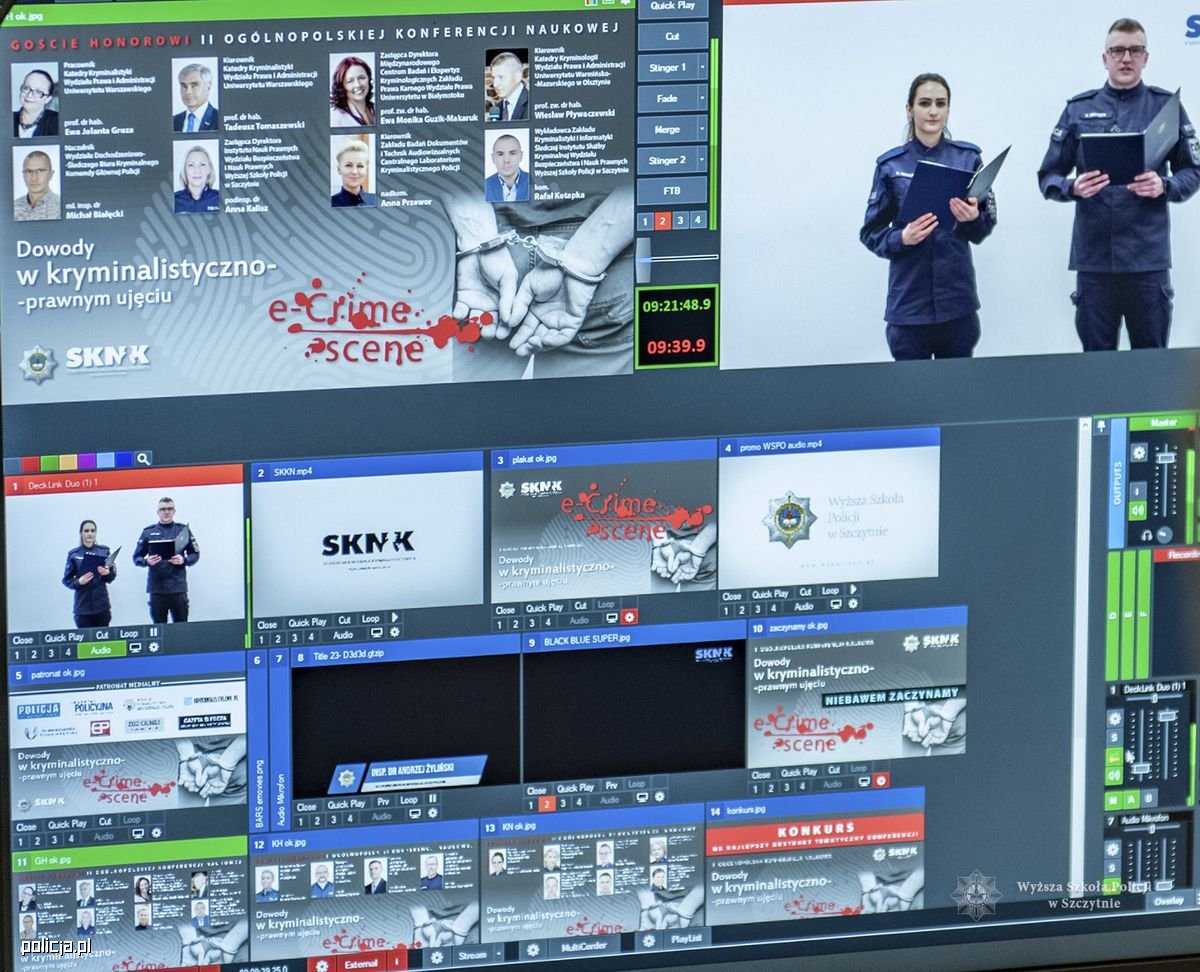
Task: Mute the DeckLink Duo audio channel speaker
Action: click(1114, 776)
